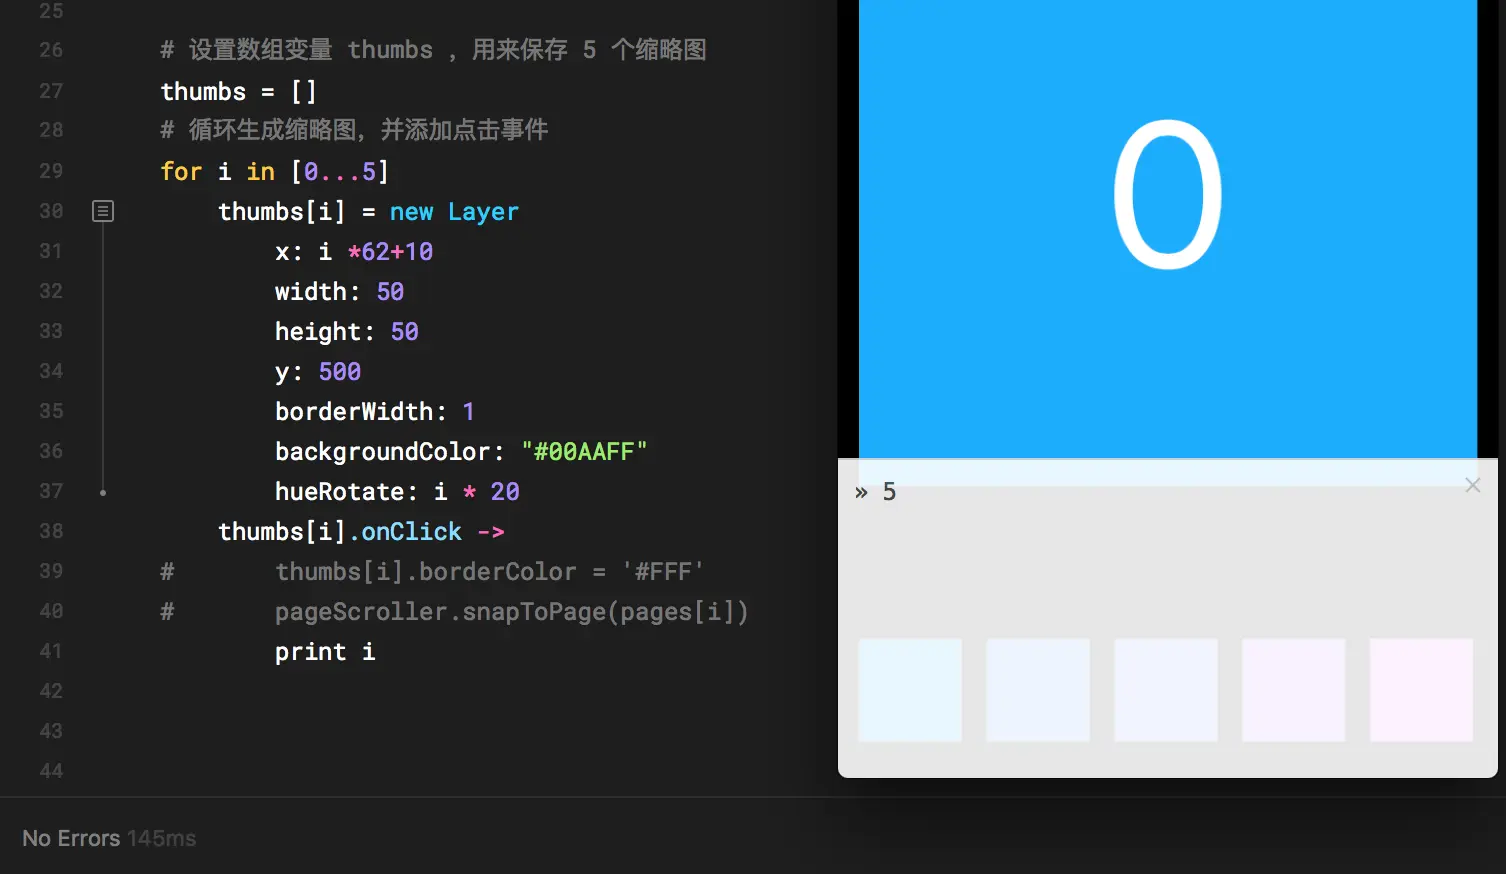Click the "borderWidth: 1" line
The width and height of the screenshot is (1506, 874).
tap(375, 411)
